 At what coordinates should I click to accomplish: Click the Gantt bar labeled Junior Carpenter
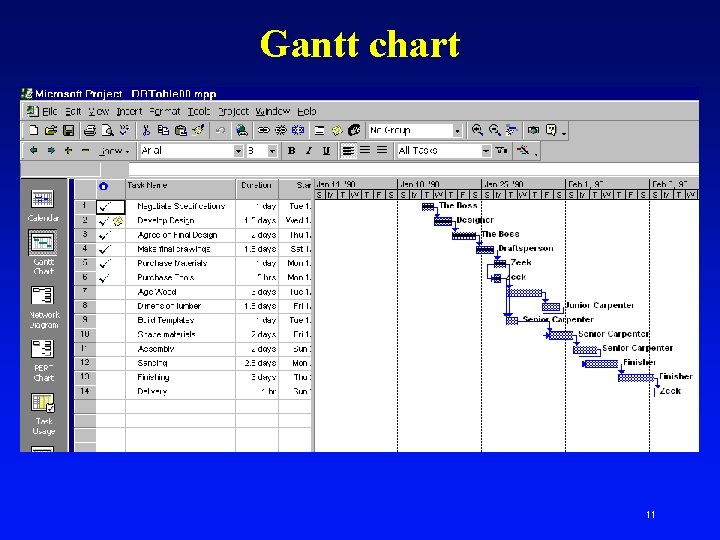pos(551,307)
